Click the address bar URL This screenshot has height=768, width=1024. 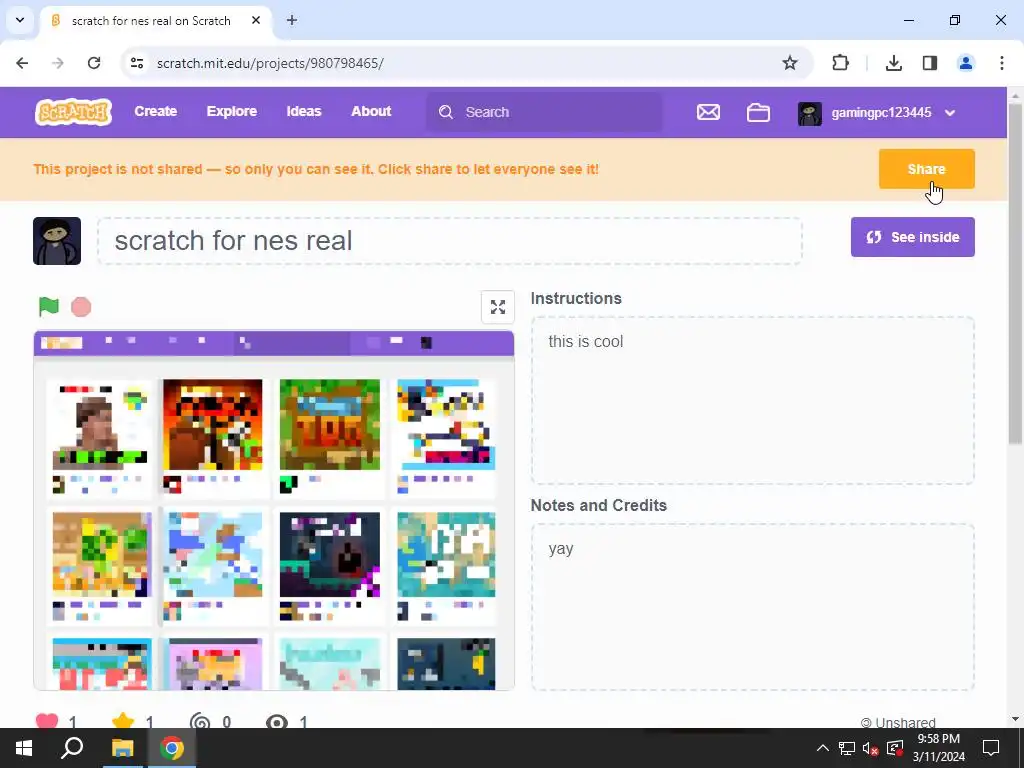pyautogui.click(x=270, y=63)
